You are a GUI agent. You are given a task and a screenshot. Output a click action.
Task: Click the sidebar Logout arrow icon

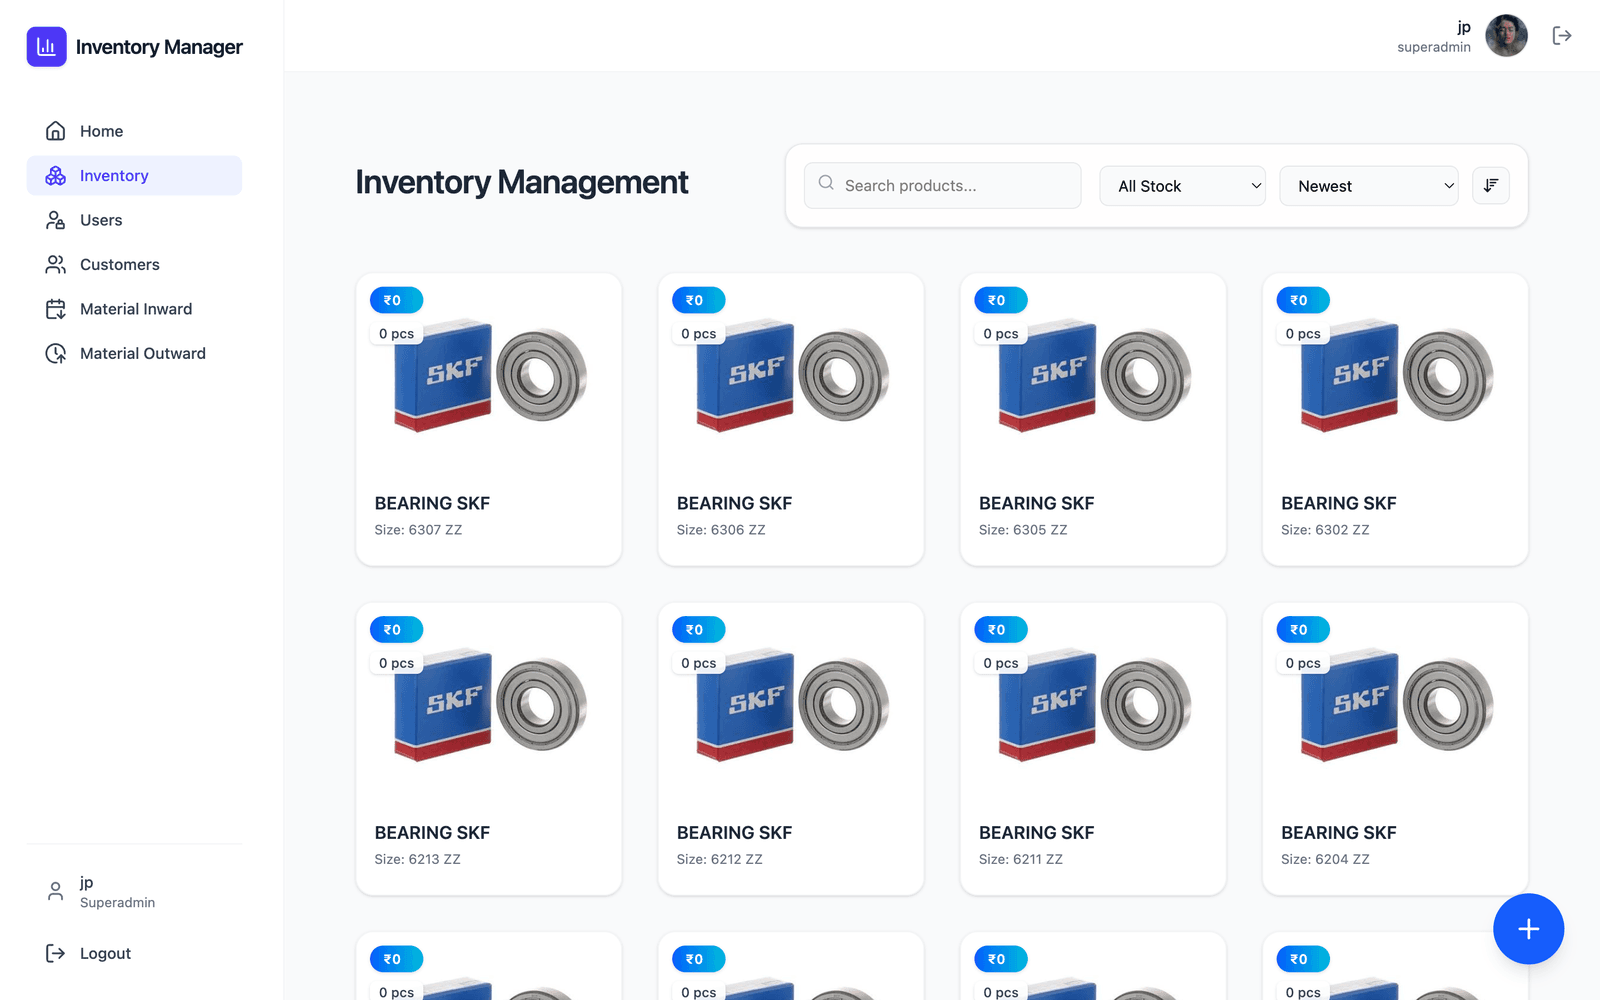pyautogui.click(x=56, y=954)
